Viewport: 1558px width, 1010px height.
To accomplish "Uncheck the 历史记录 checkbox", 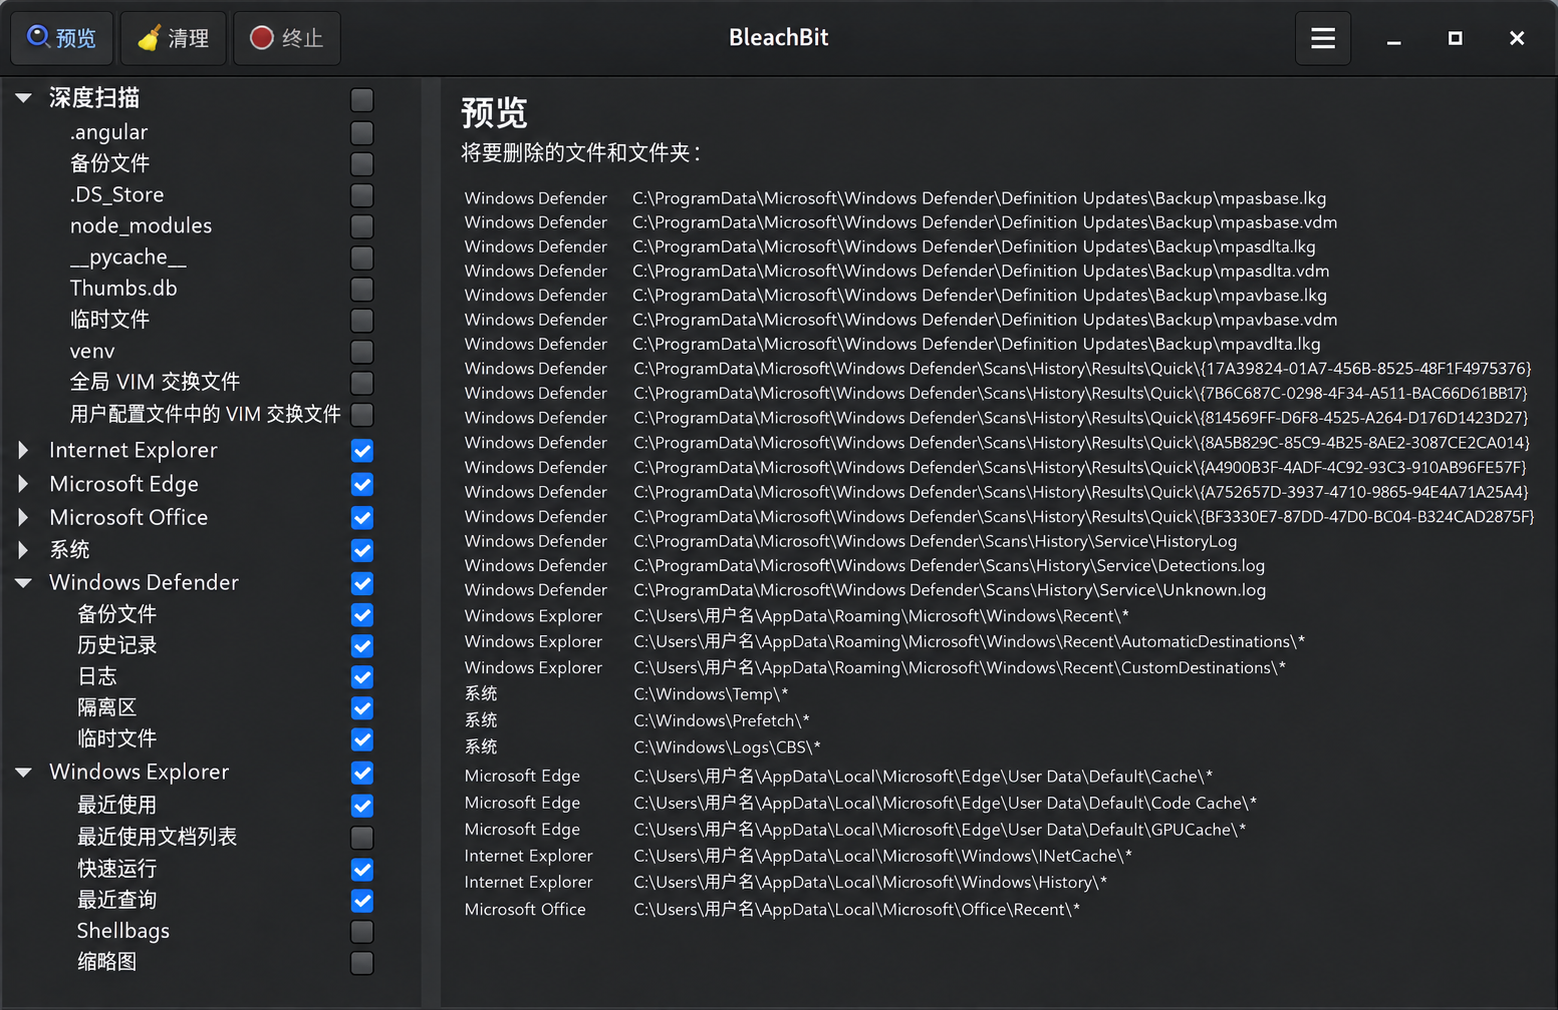I will (x=362, y=646).
